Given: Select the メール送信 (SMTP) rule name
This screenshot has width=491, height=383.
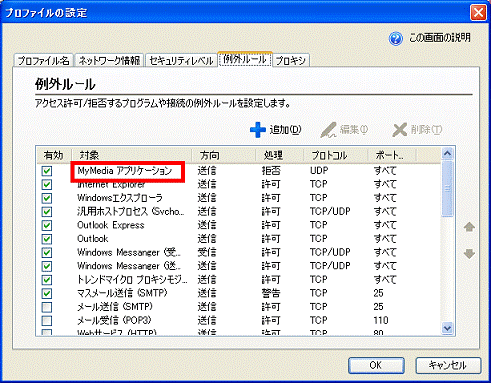Looking at the screenshot, I should [115, 307].
